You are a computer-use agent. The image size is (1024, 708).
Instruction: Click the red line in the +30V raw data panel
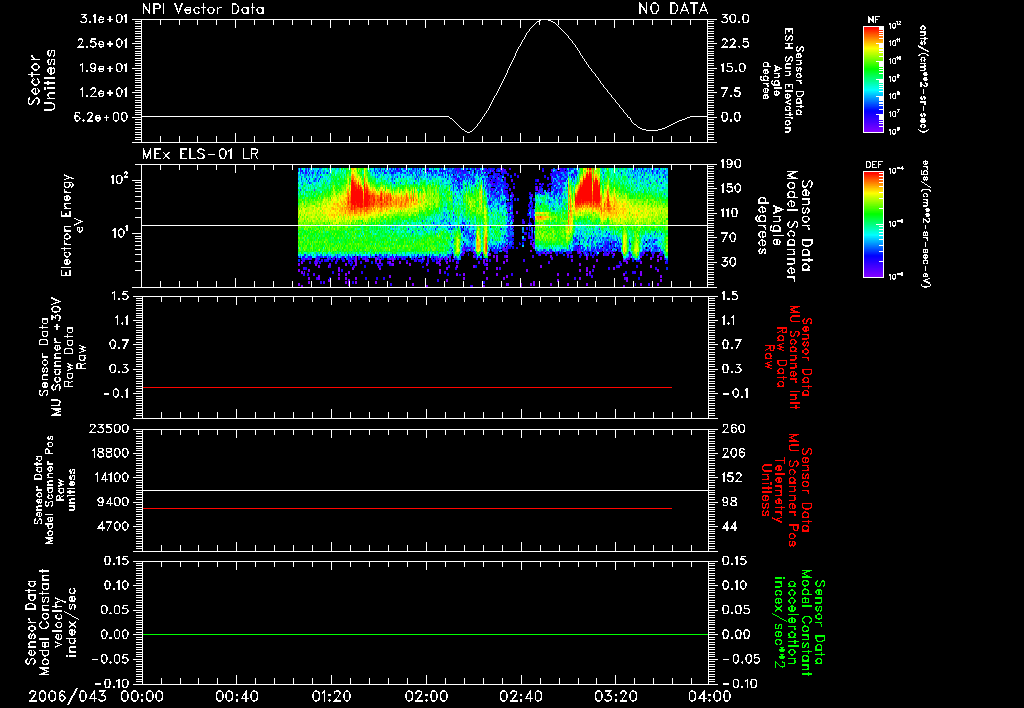point(406,387)
